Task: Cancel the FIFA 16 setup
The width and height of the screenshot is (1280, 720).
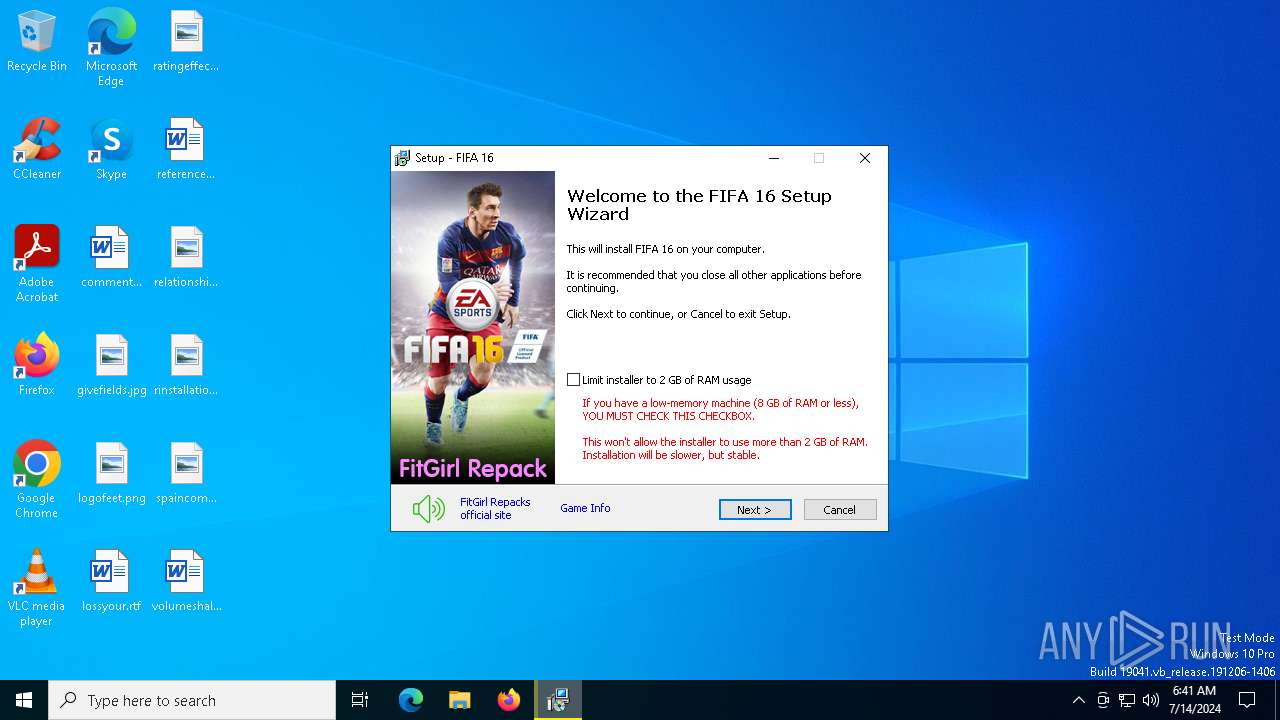Action: tap(840, 510)
